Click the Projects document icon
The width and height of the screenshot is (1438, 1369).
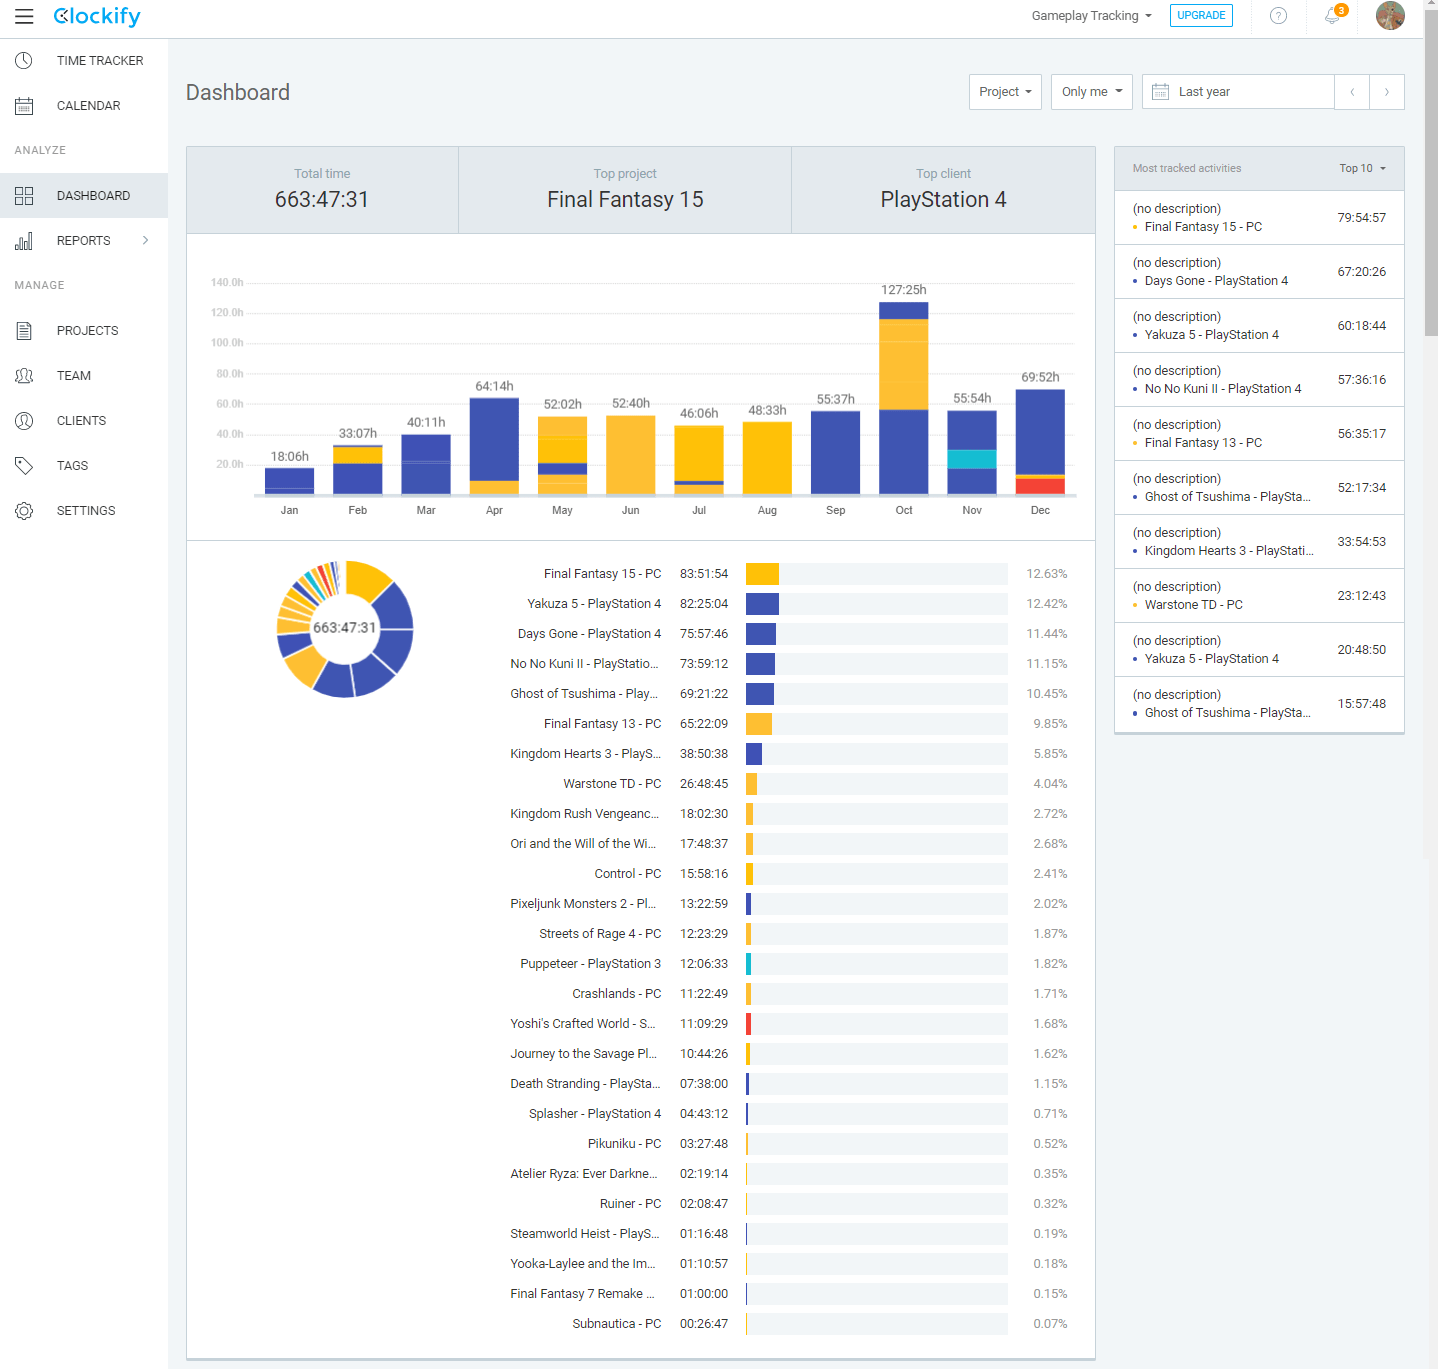tap(24, 331)
